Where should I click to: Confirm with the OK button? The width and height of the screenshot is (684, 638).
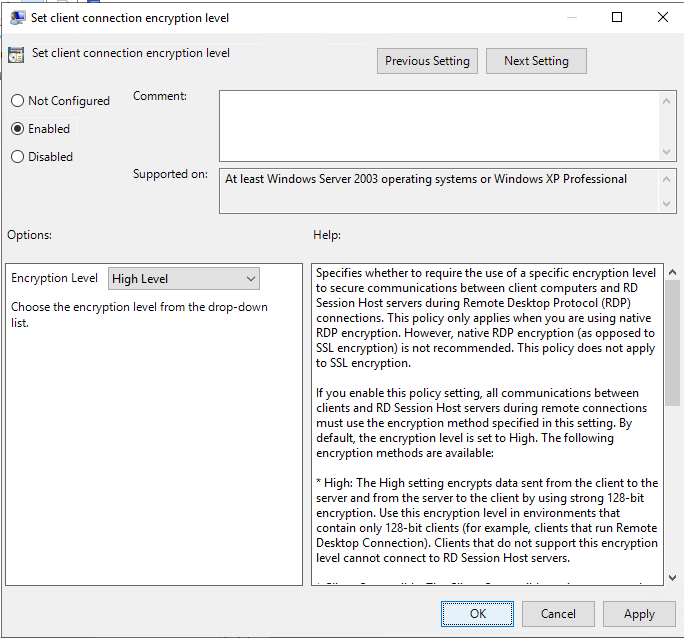pyautogui.click(x=477, y=614)
